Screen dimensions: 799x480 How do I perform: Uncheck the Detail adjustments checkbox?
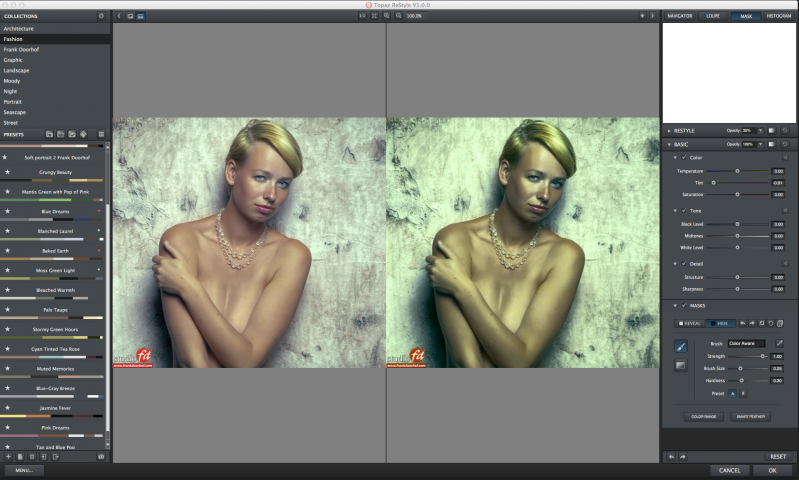click(684, 264)
